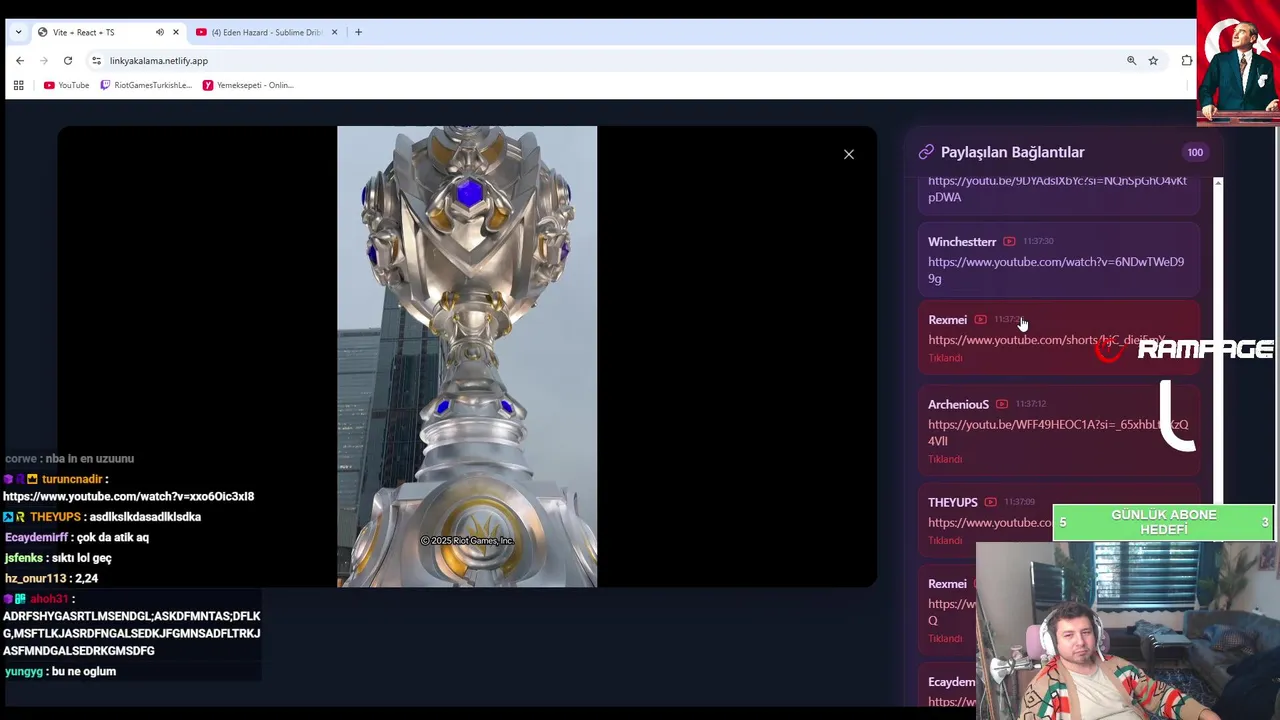Open the Chrome apps grid icon
Viewport: 1280px width, 720px height.
tap(18, 85)
